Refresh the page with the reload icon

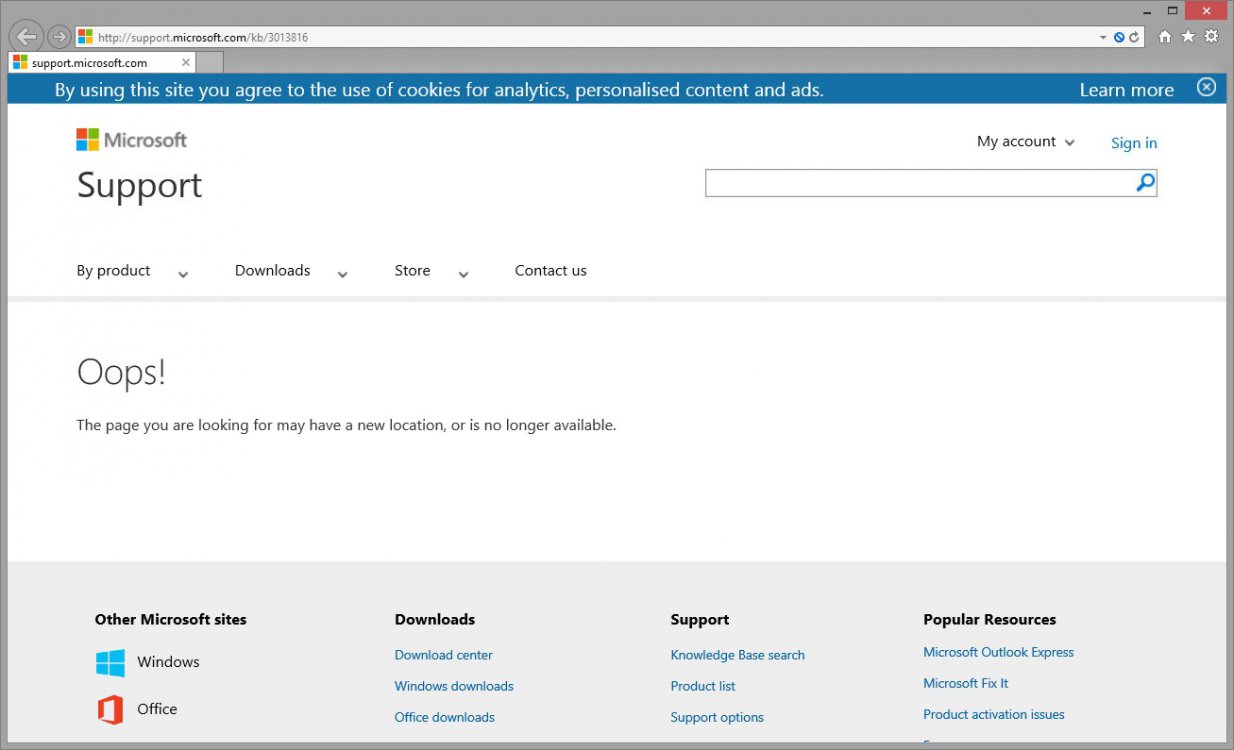(1134, 37)
